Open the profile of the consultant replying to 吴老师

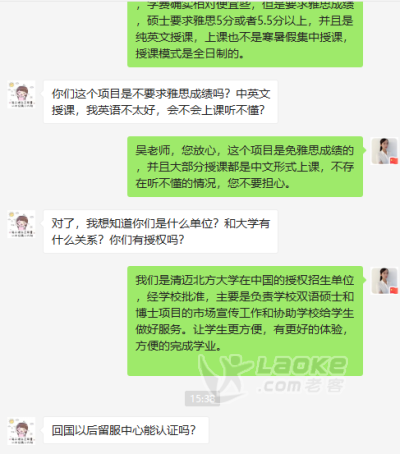tap(385, 151)
